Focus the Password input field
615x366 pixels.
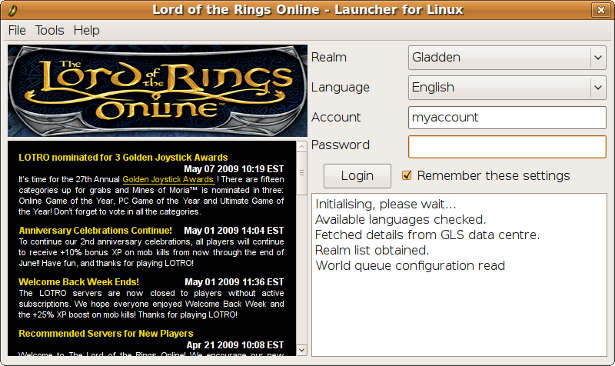pyautogui.click(x=507, y=147)
